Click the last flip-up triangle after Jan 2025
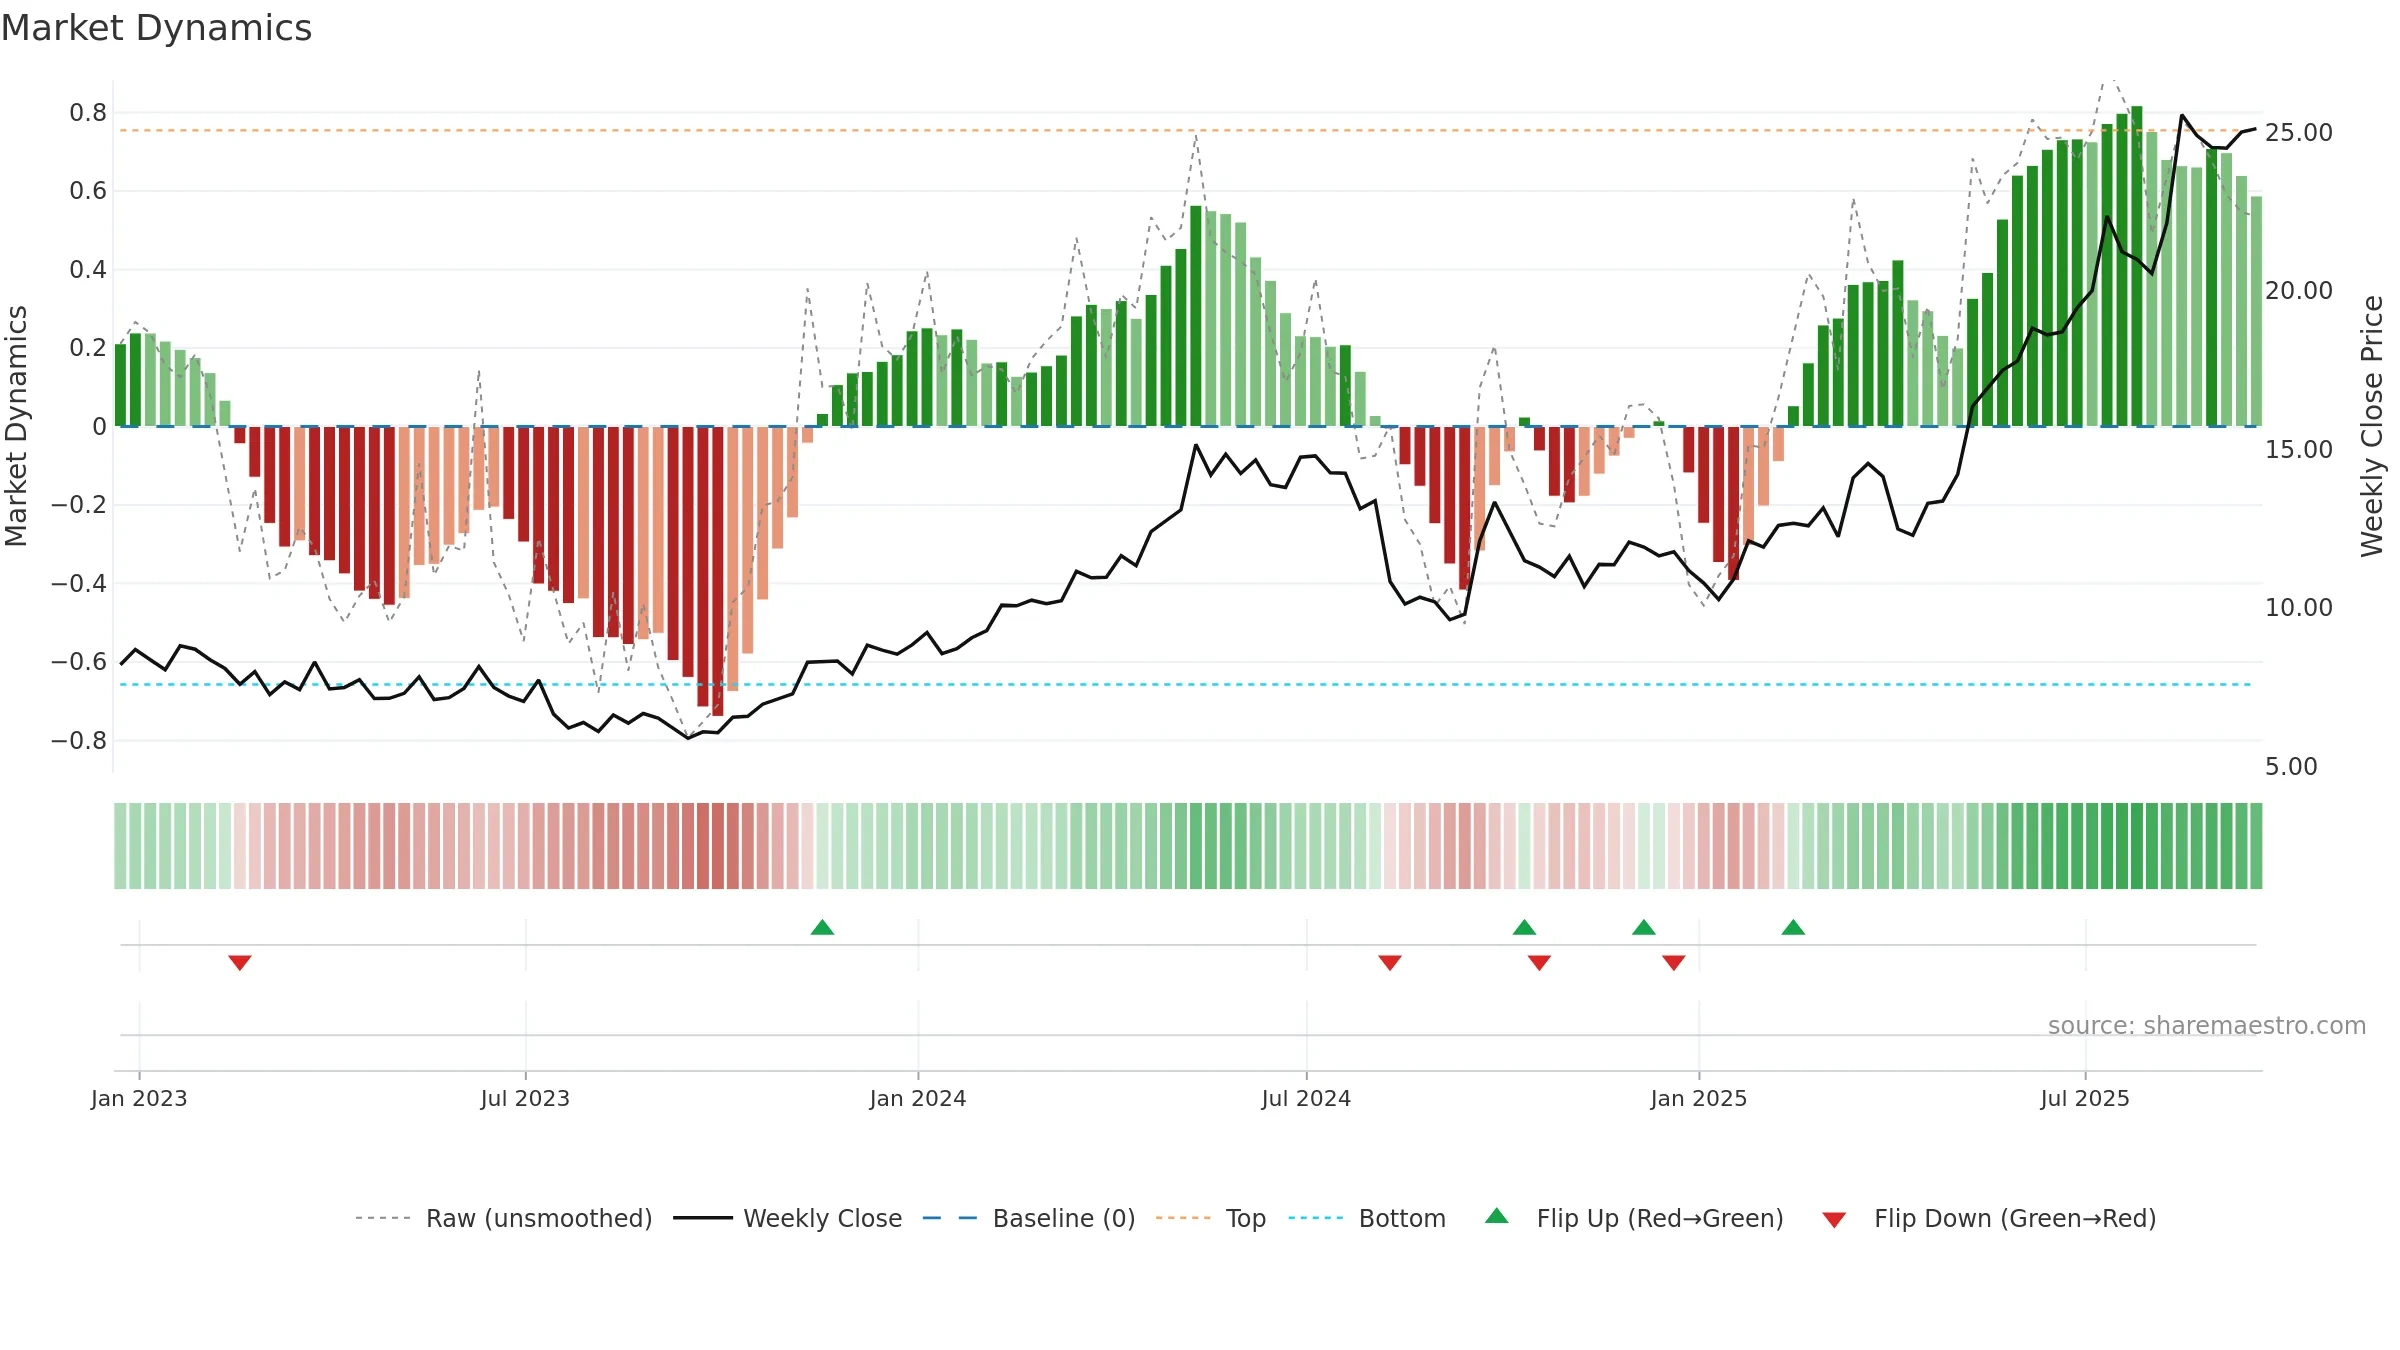This screenshot has width=2400, height=1350. (1793, 927)
